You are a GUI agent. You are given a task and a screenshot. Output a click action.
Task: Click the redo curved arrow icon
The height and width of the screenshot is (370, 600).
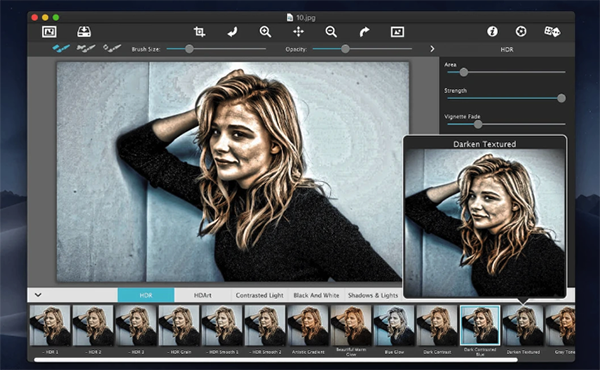coord(364,32)
